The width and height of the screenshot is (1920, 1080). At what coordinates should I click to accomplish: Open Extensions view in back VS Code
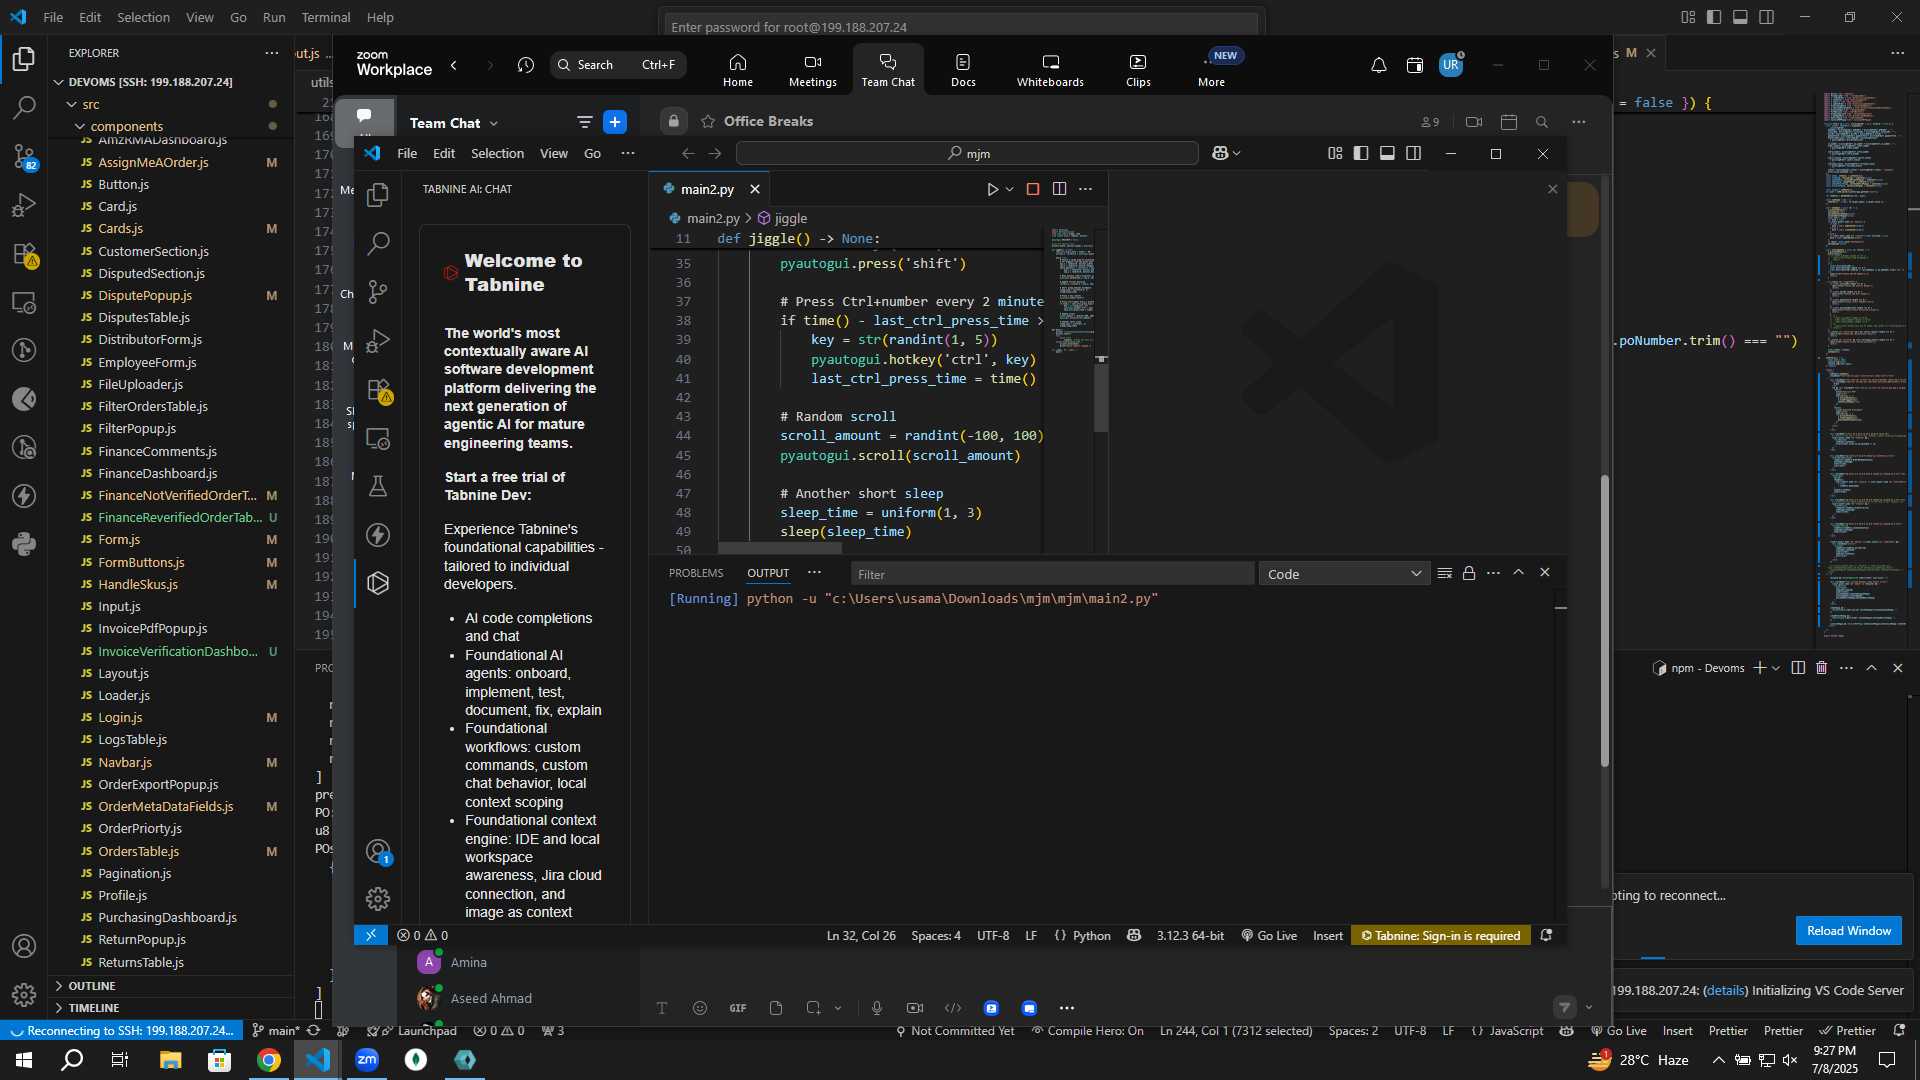tap(24, 254)
